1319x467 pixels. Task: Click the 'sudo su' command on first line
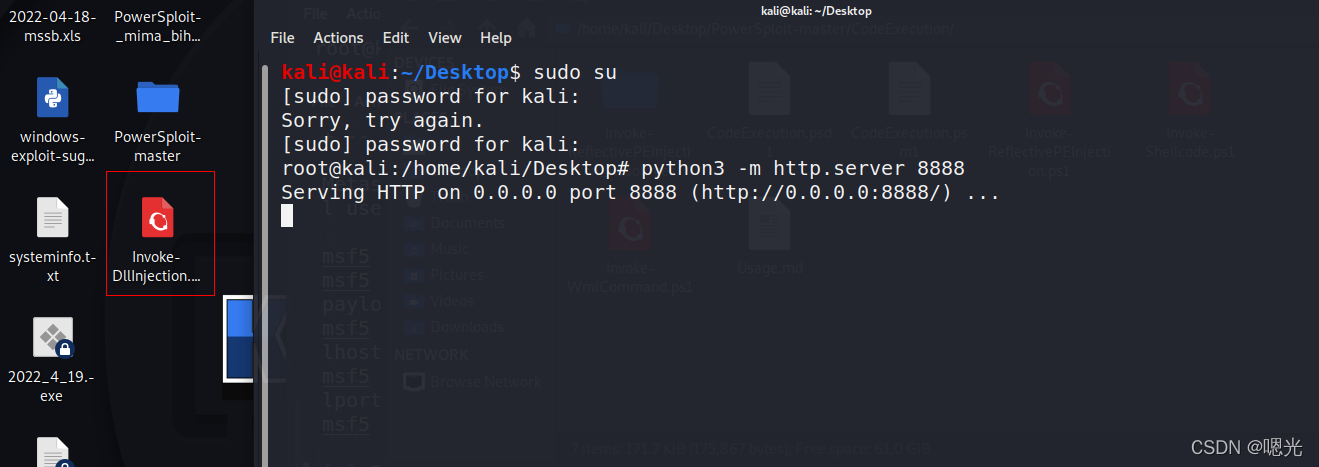click(575, 72)
